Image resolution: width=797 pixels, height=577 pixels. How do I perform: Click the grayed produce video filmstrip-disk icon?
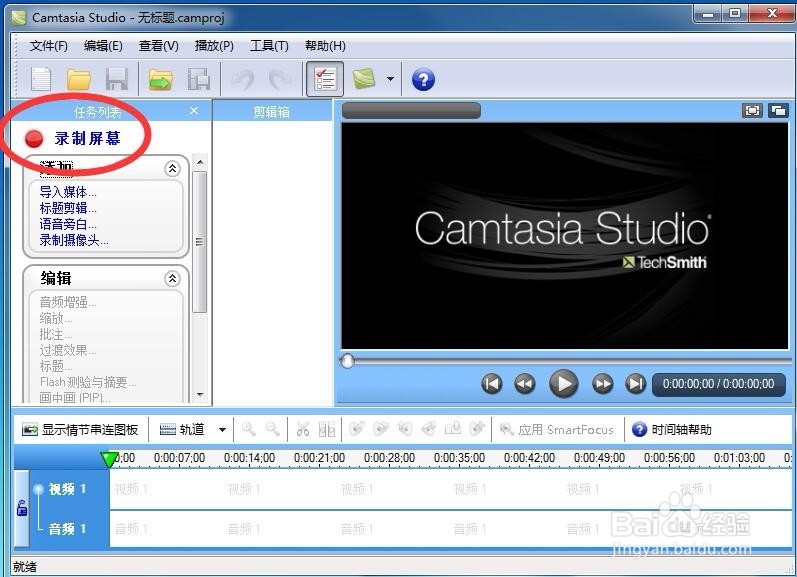coord(198,80)
